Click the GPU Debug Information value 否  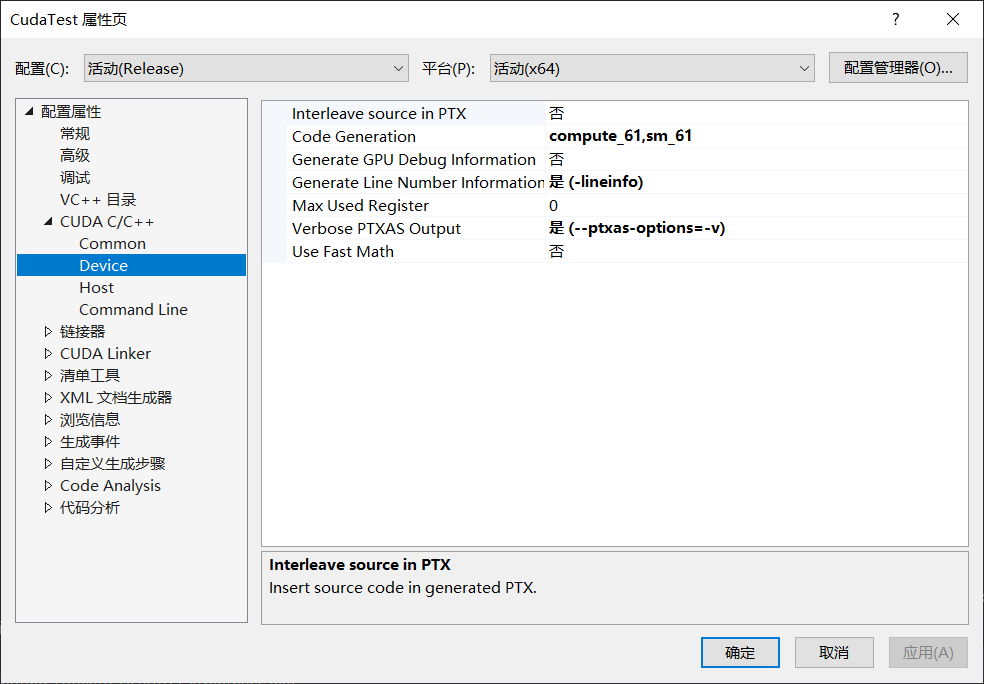pos(557,159)
